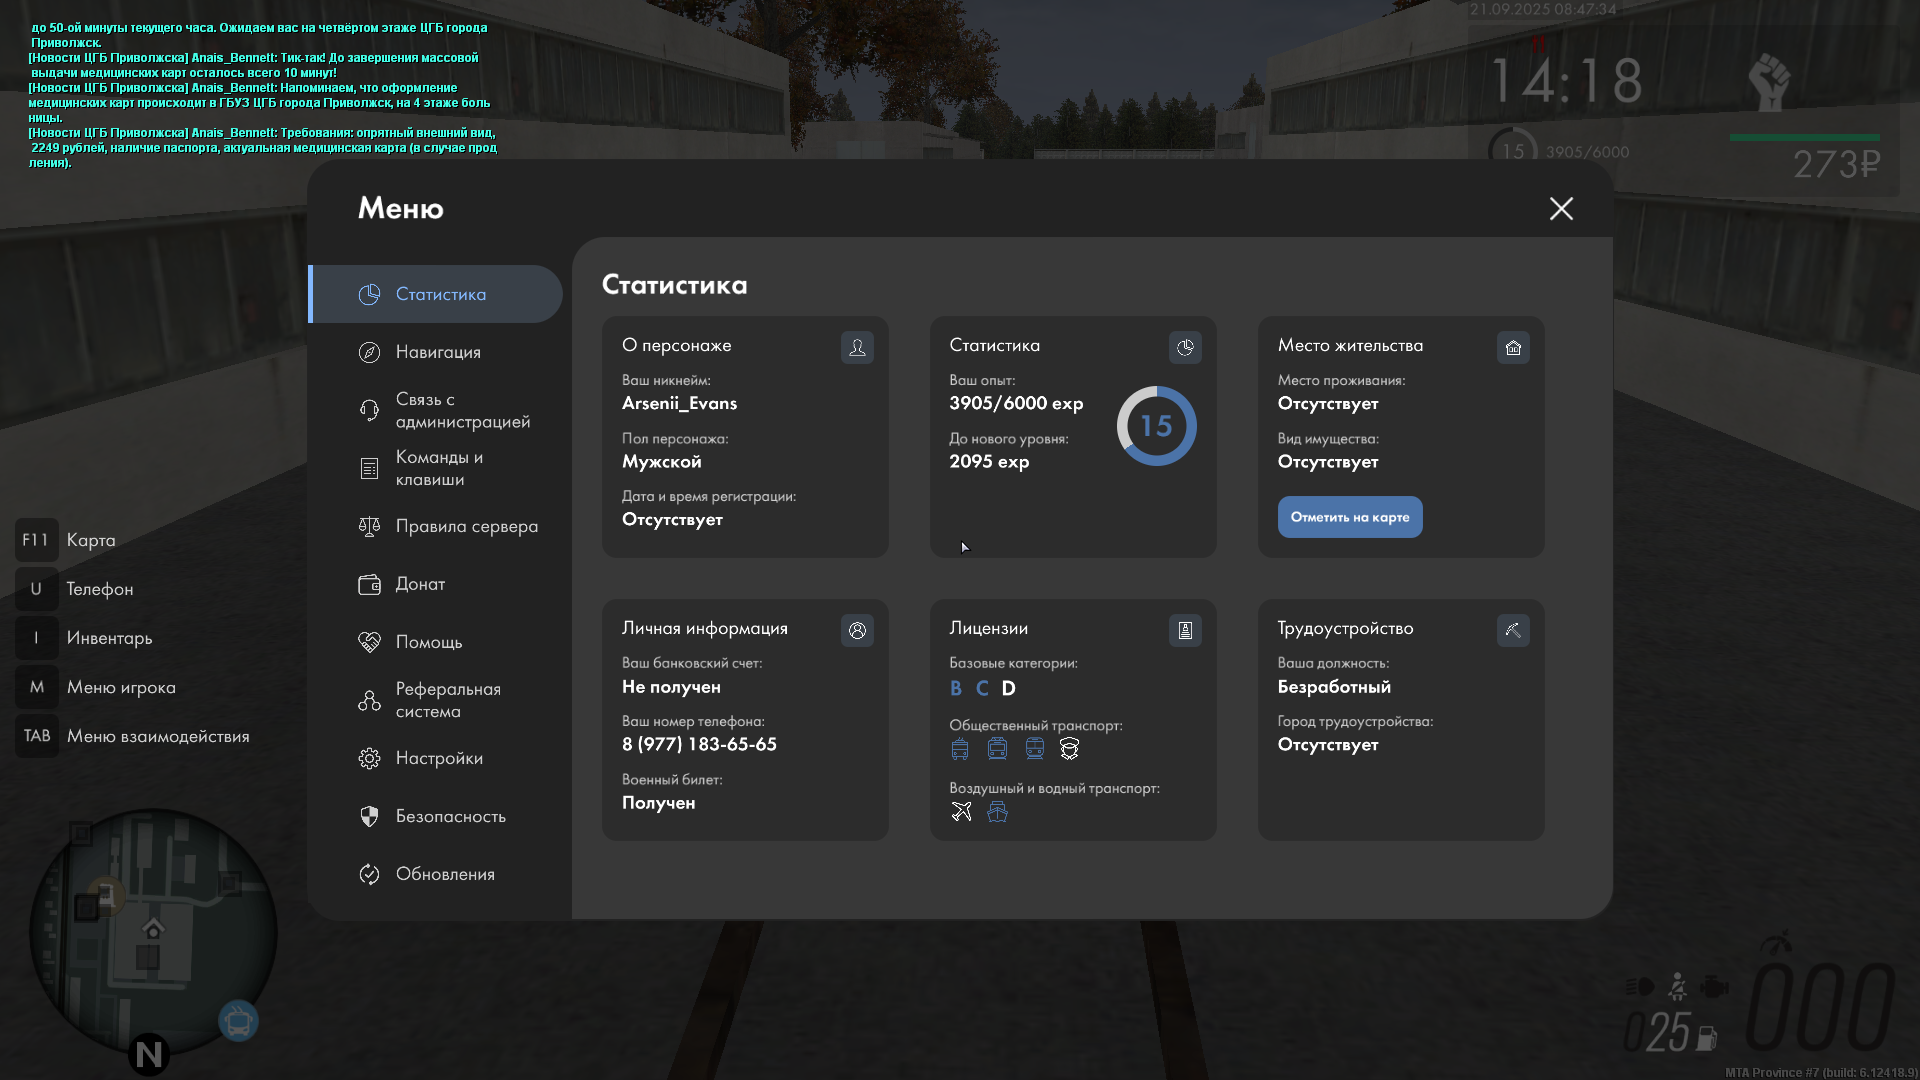This screenshot has width=1920, height=1080.
Task: Click the bus icon on the minimap
Action: pyautogui.click(x=238, y=1022)
